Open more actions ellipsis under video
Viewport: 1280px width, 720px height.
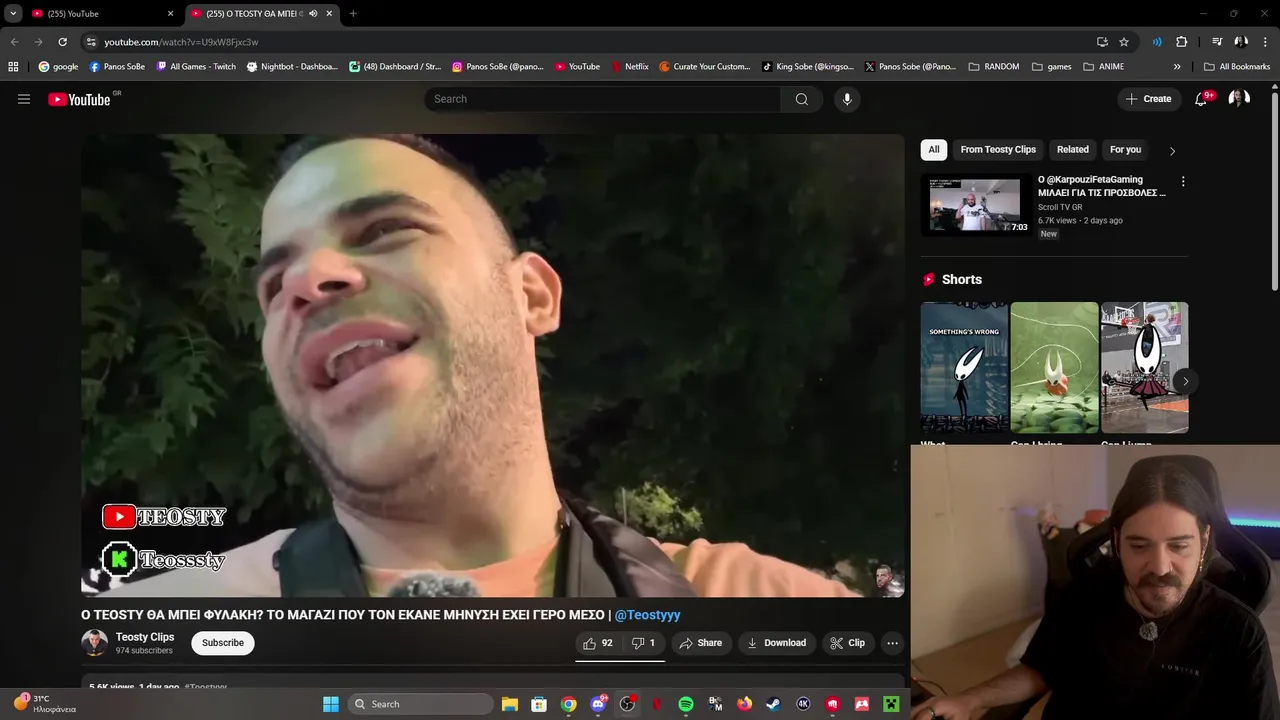(892, 643)
